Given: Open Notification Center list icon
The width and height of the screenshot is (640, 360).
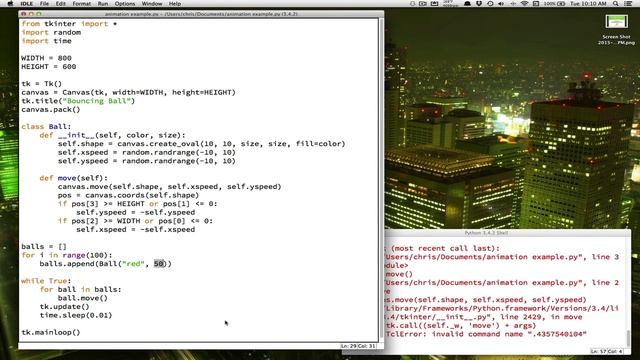Looking at the screenshot, I should (x=629, y=3).
